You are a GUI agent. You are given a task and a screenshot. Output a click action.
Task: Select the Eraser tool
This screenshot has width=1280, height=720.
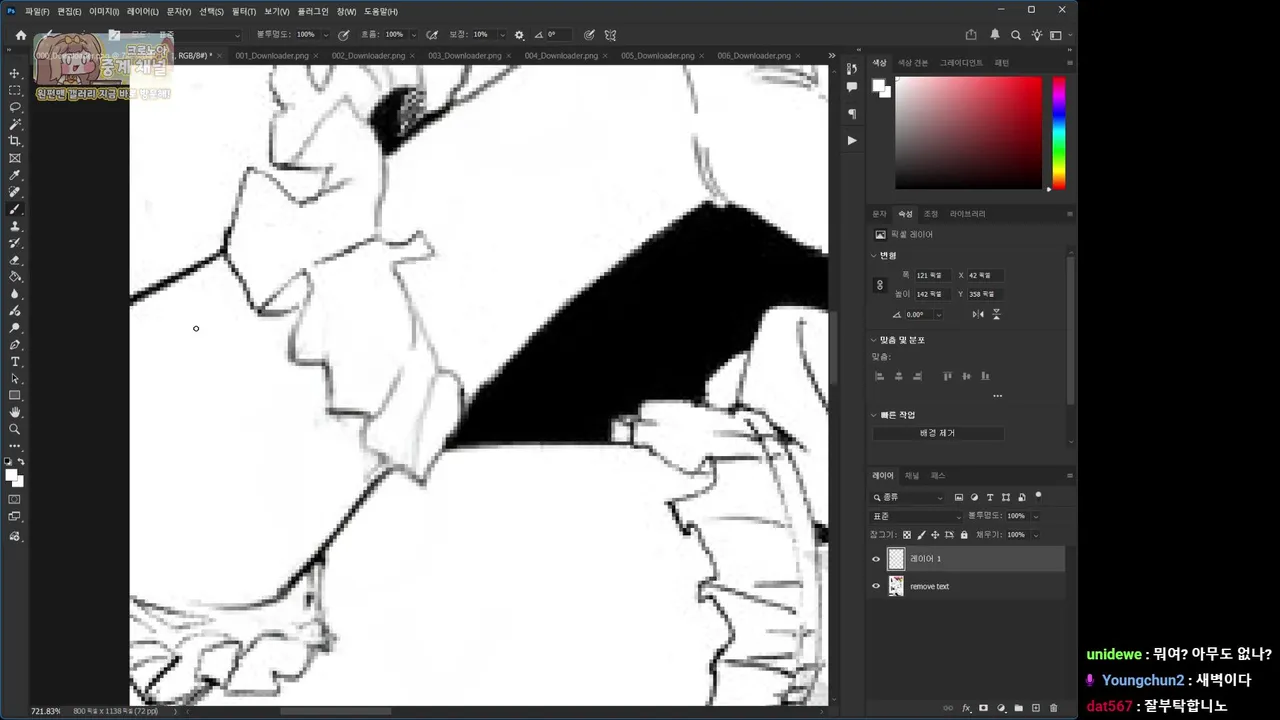15,260
